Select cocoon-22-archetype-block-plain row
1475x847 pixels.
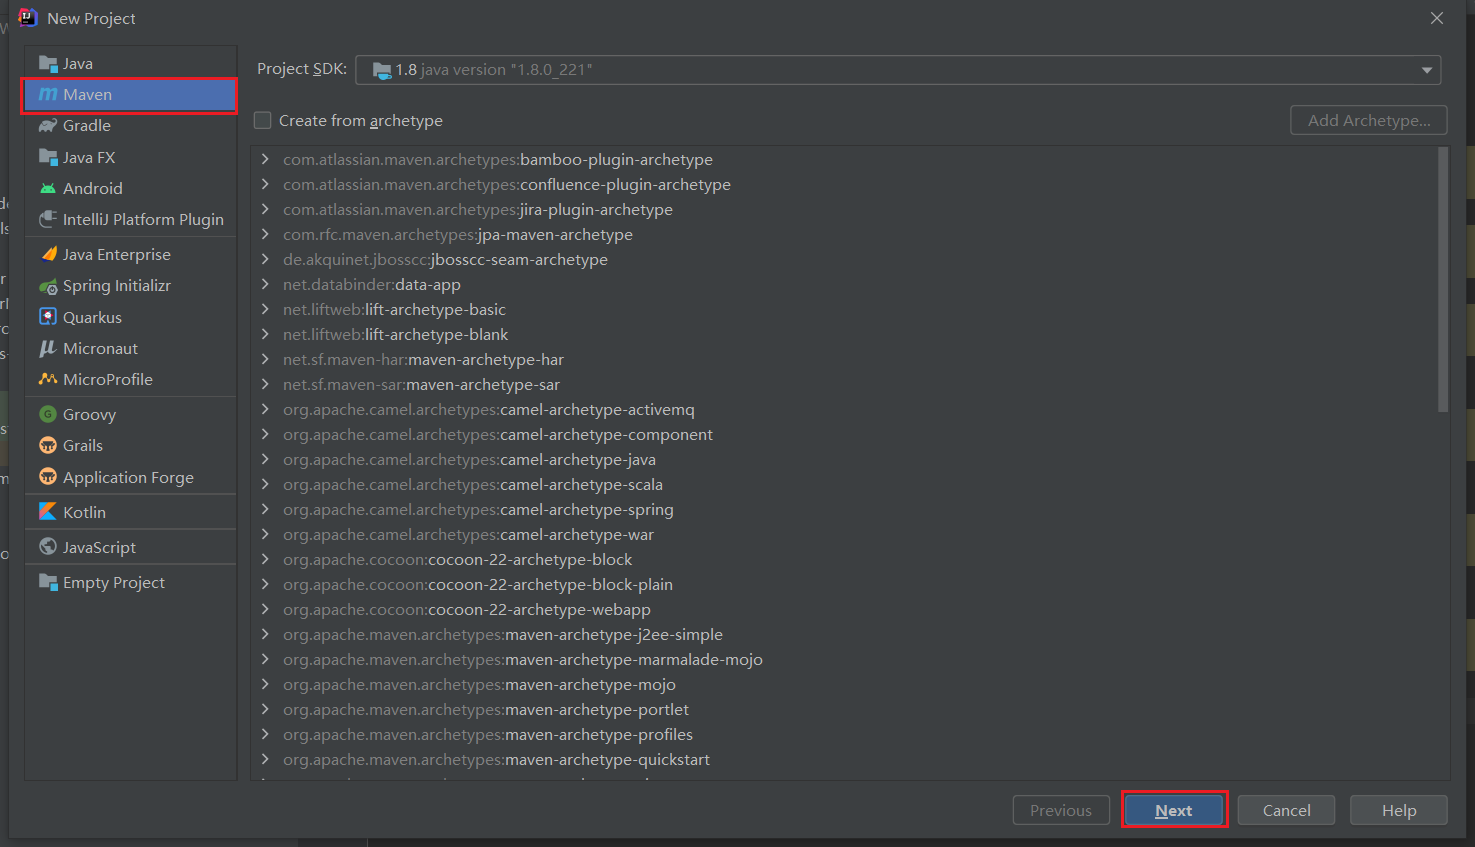point(844,584)
